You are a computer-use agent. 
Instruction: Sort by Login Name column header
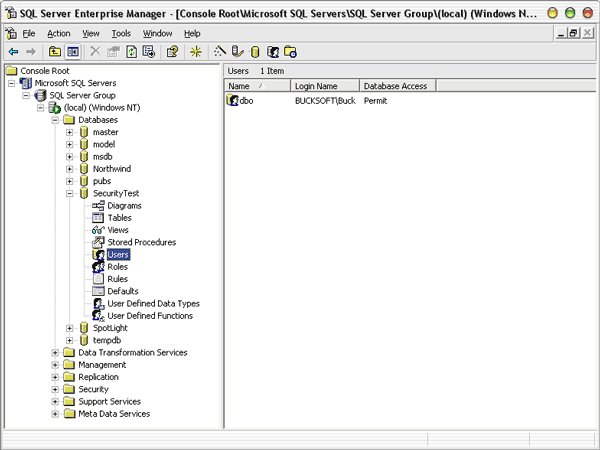coord(324,86)
